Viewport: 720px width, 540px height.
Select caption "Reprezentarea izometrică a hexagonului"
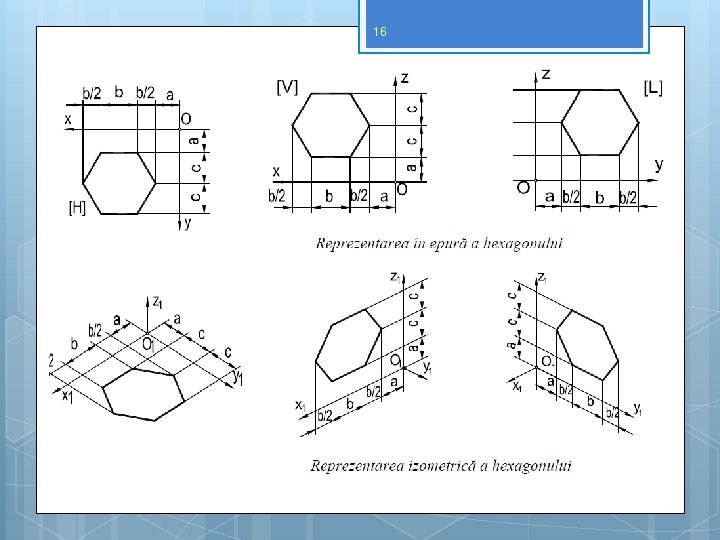pos(441,466)
